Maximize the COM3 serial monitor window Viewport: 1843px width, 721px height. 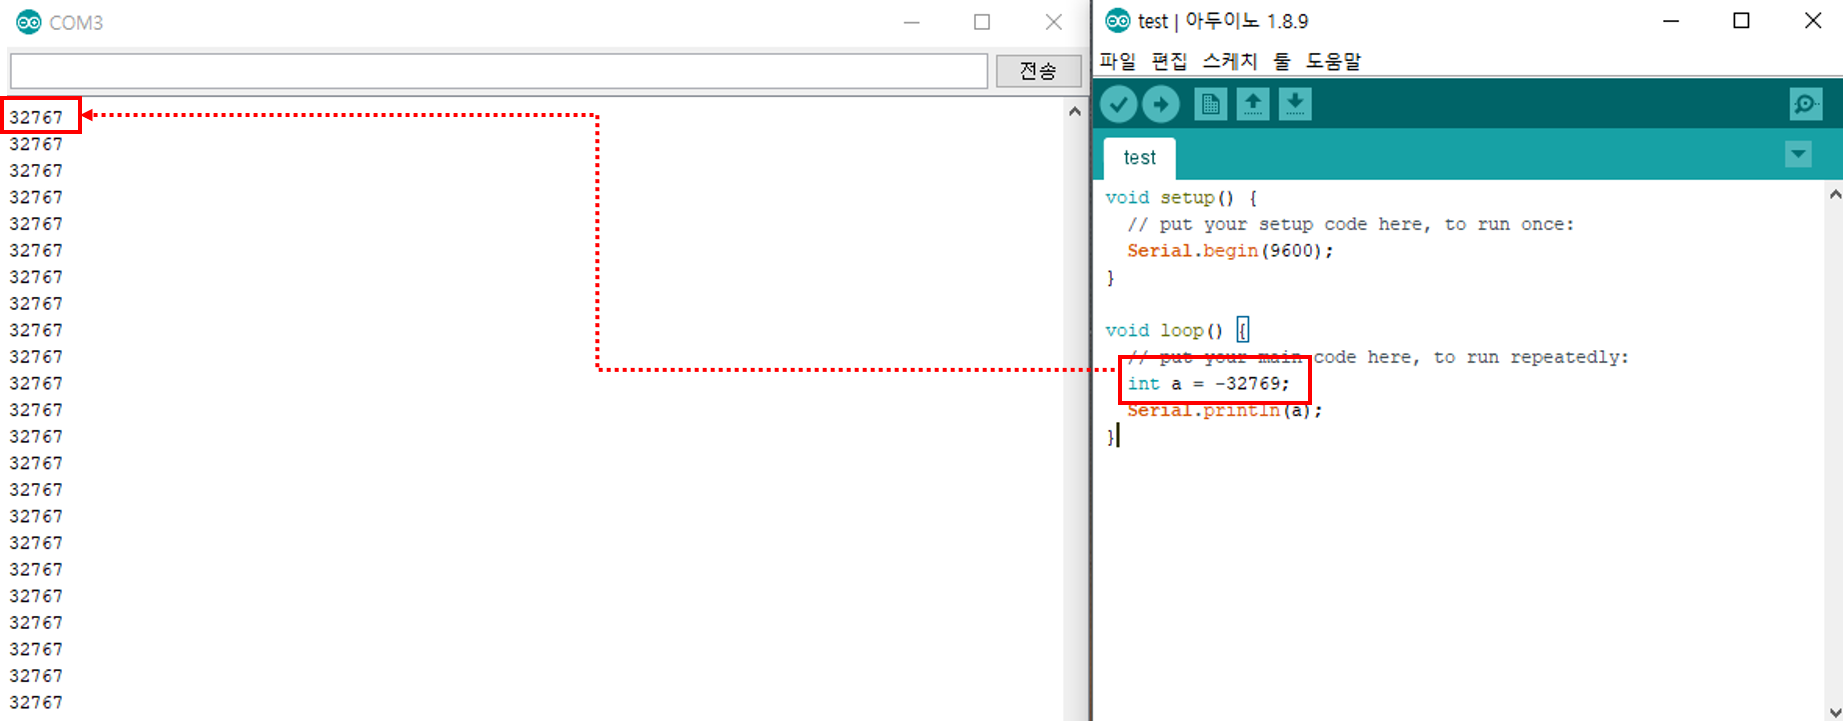982,22
